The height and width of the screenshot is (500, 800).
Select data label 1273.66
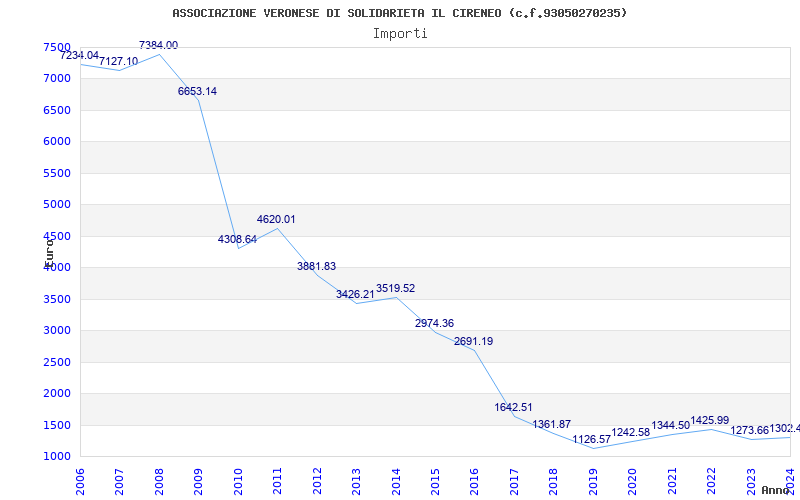[749, 430]
